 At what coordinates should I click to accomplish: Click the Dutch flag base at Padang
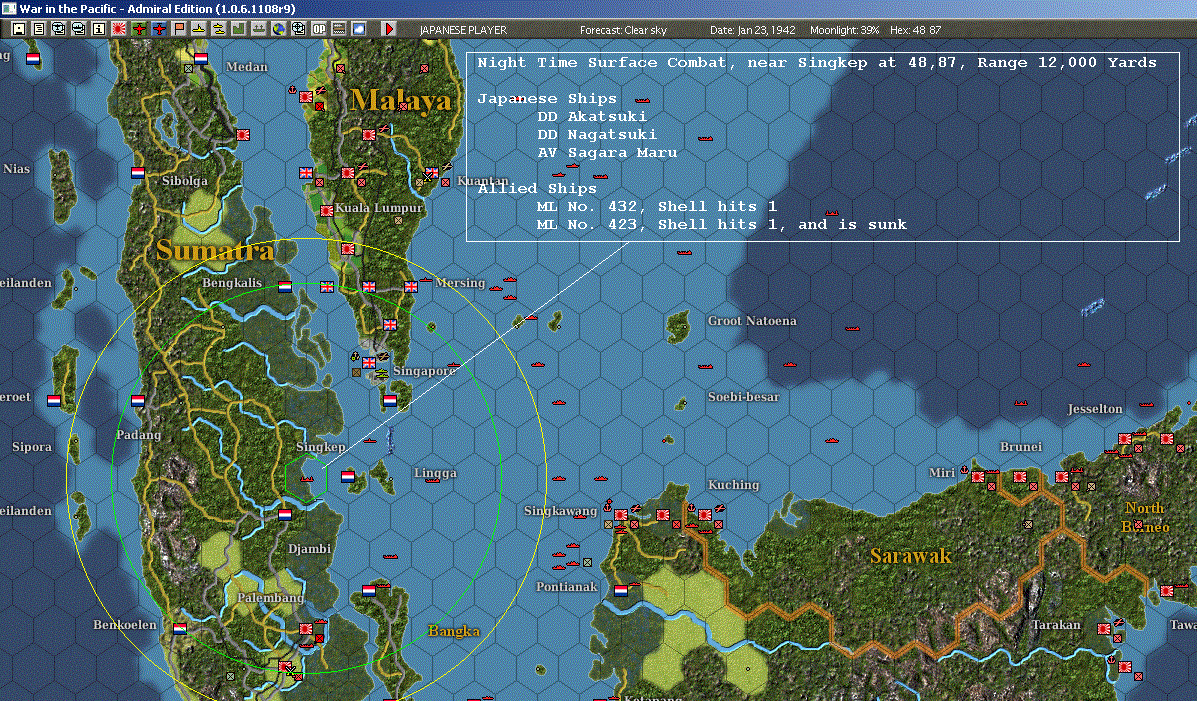pos(137,401)
